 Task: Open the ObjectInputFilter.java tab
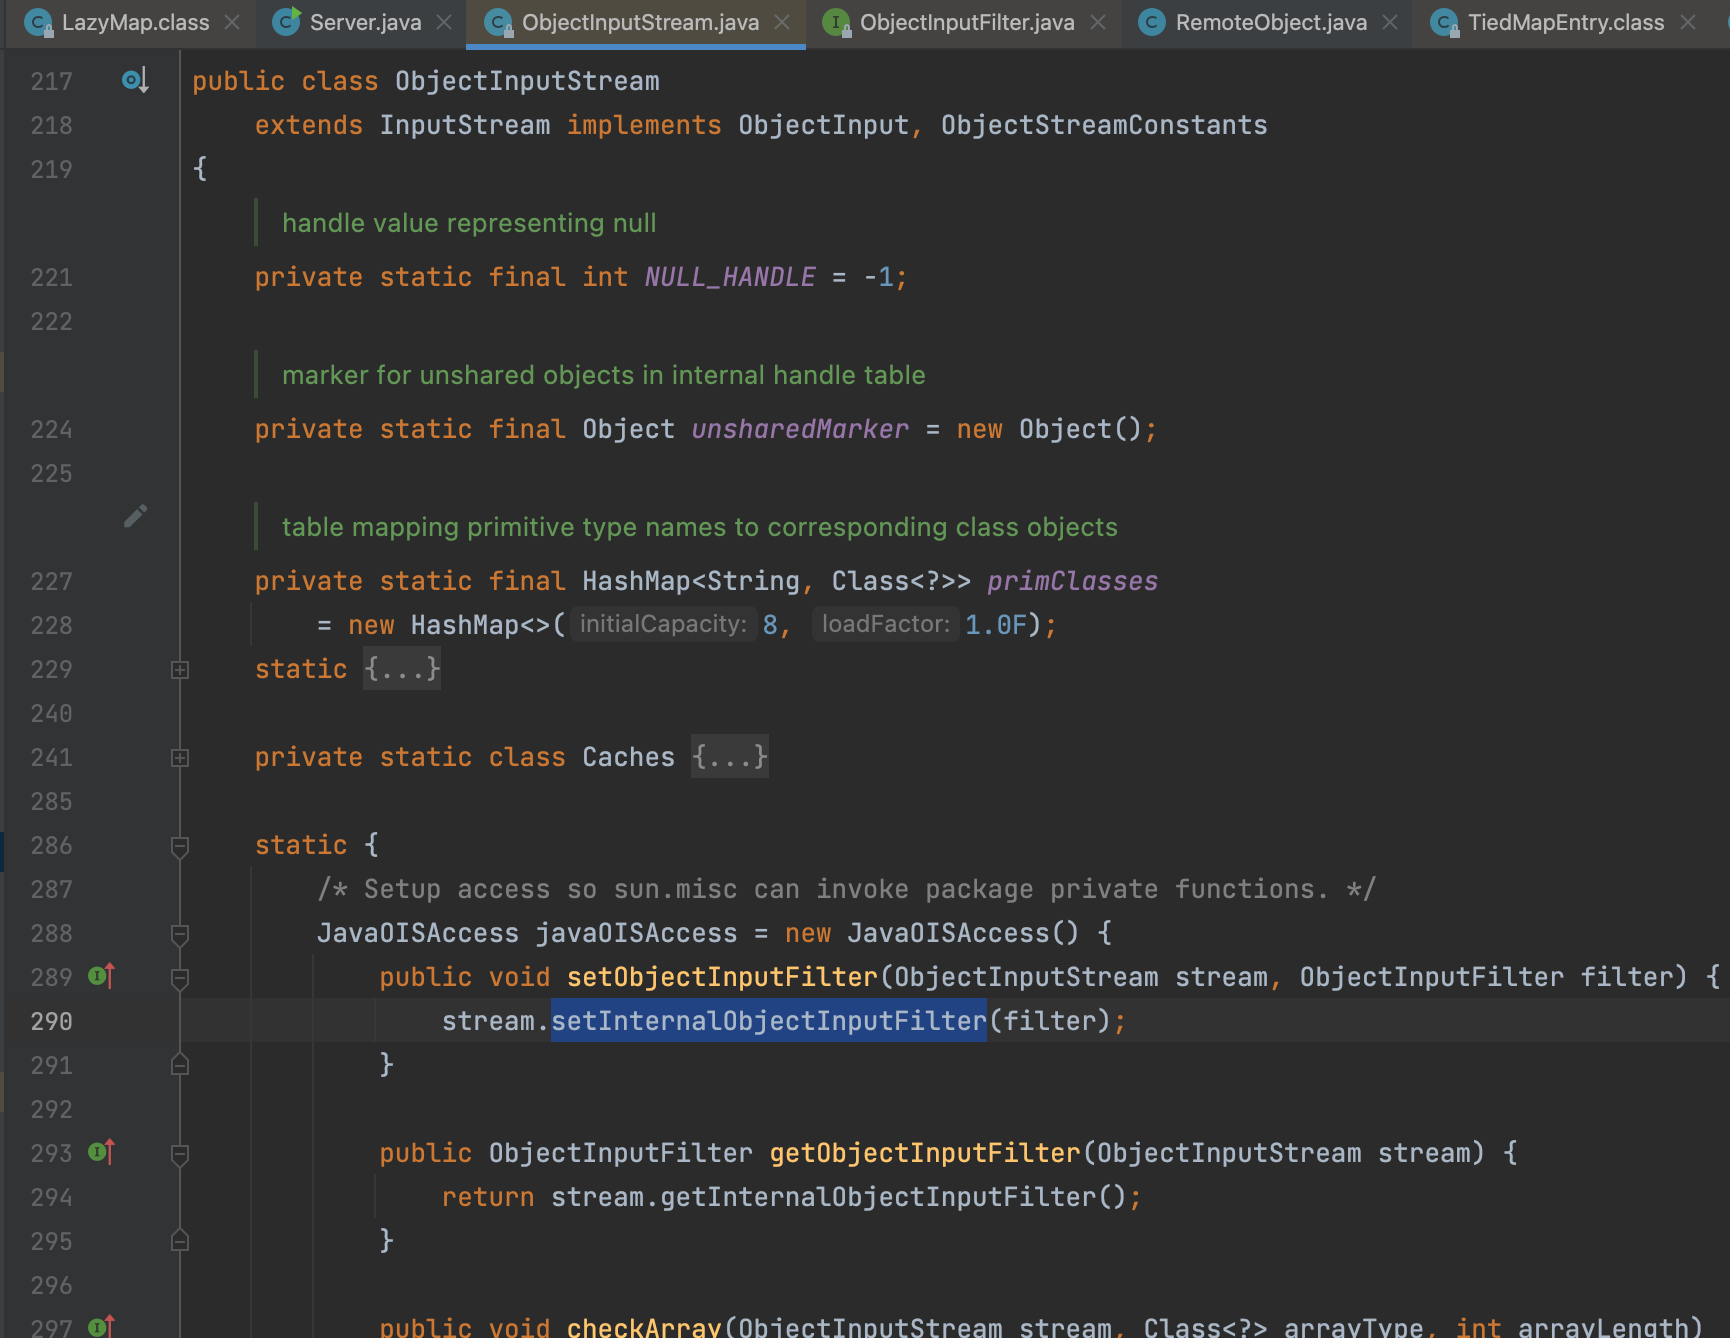(x=967, y=22)
